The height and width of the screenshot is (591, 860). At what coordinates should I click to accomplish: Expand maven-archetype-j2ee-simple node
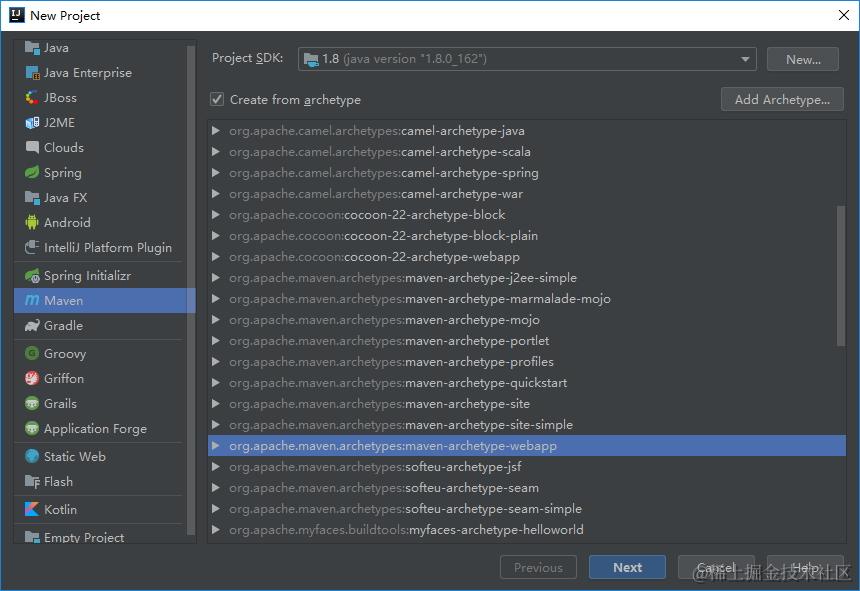[216, 277]
